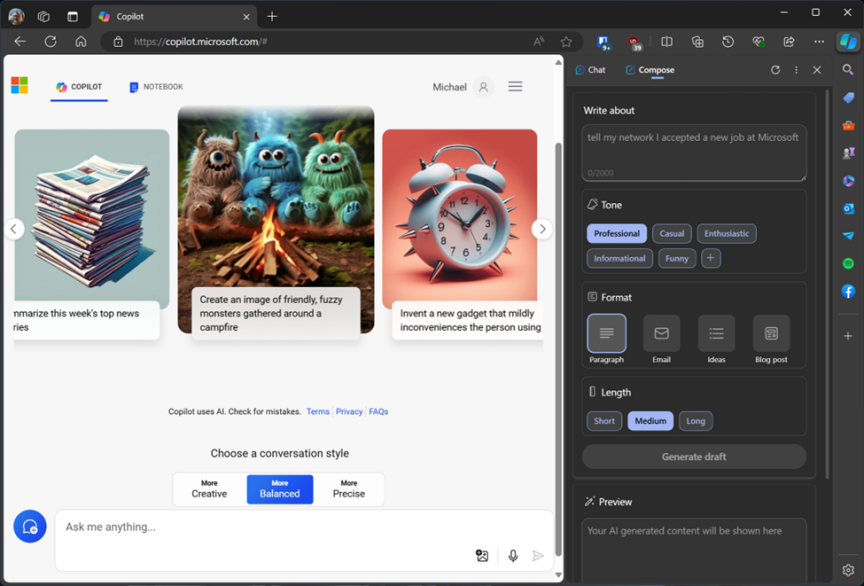The width and height of the screenshot is (864, 586).
Task: Refresh the Copilot sidebar pane
Action: [775, 70]
